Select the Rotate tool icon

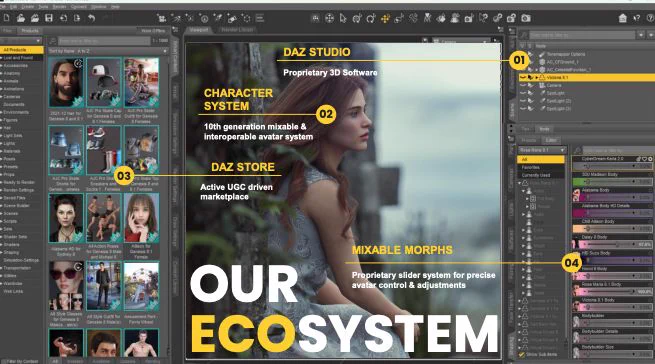pos(371,18)
